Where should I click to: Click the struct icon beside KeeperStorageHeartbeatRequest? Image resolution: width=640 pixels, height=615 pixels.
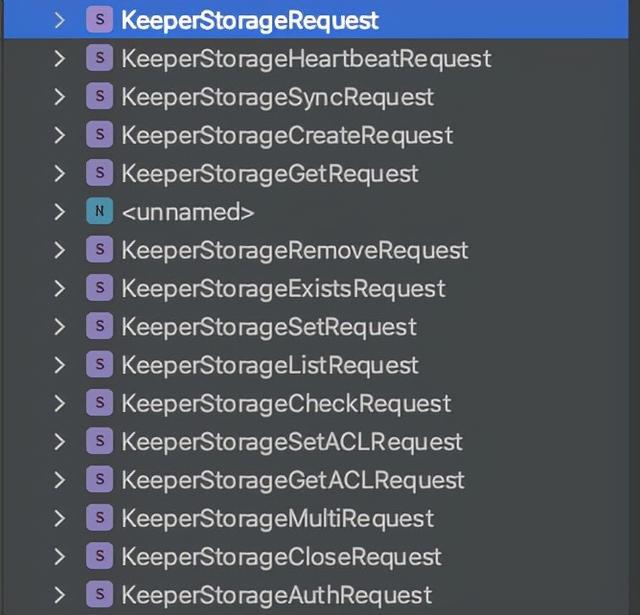(x=99, y=58)
